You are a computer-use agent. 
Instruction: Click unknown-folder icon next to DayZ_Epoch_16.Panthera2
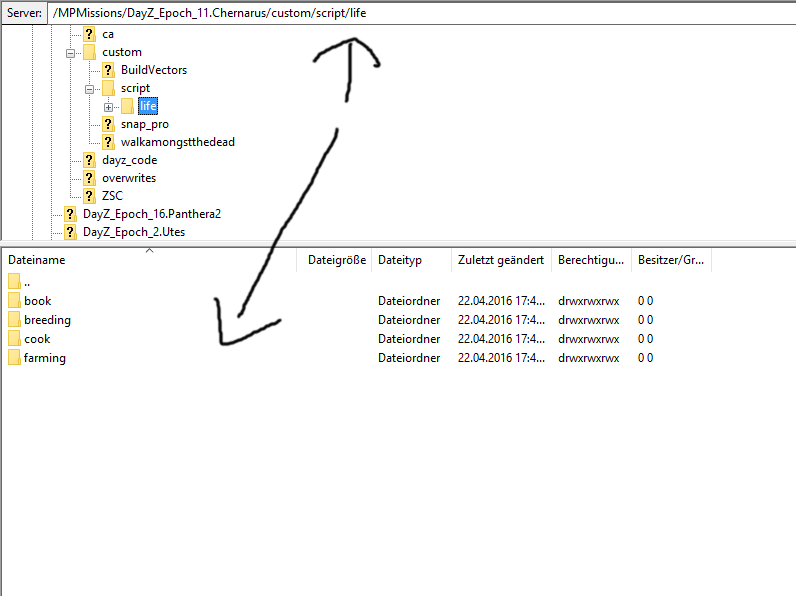pyautogui.click(x=70, y=214)
